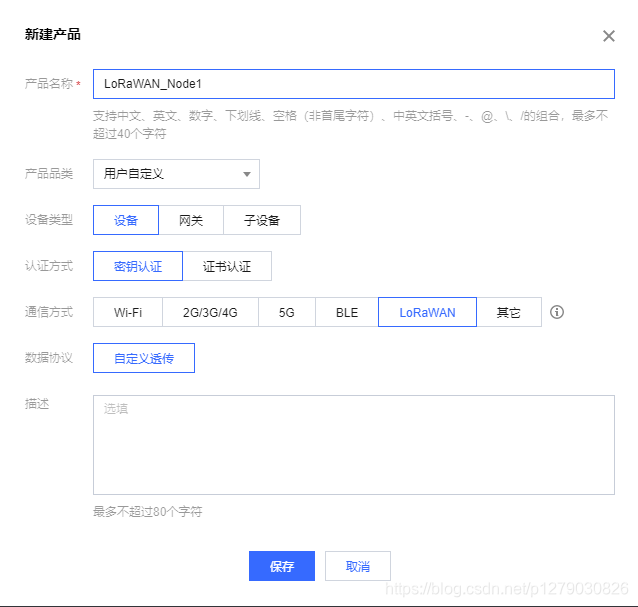The width and height of the screenshot is (638, 607).
Task: Click the 认证方式 label
Action: pyautogui.click(x=49, y=266)
